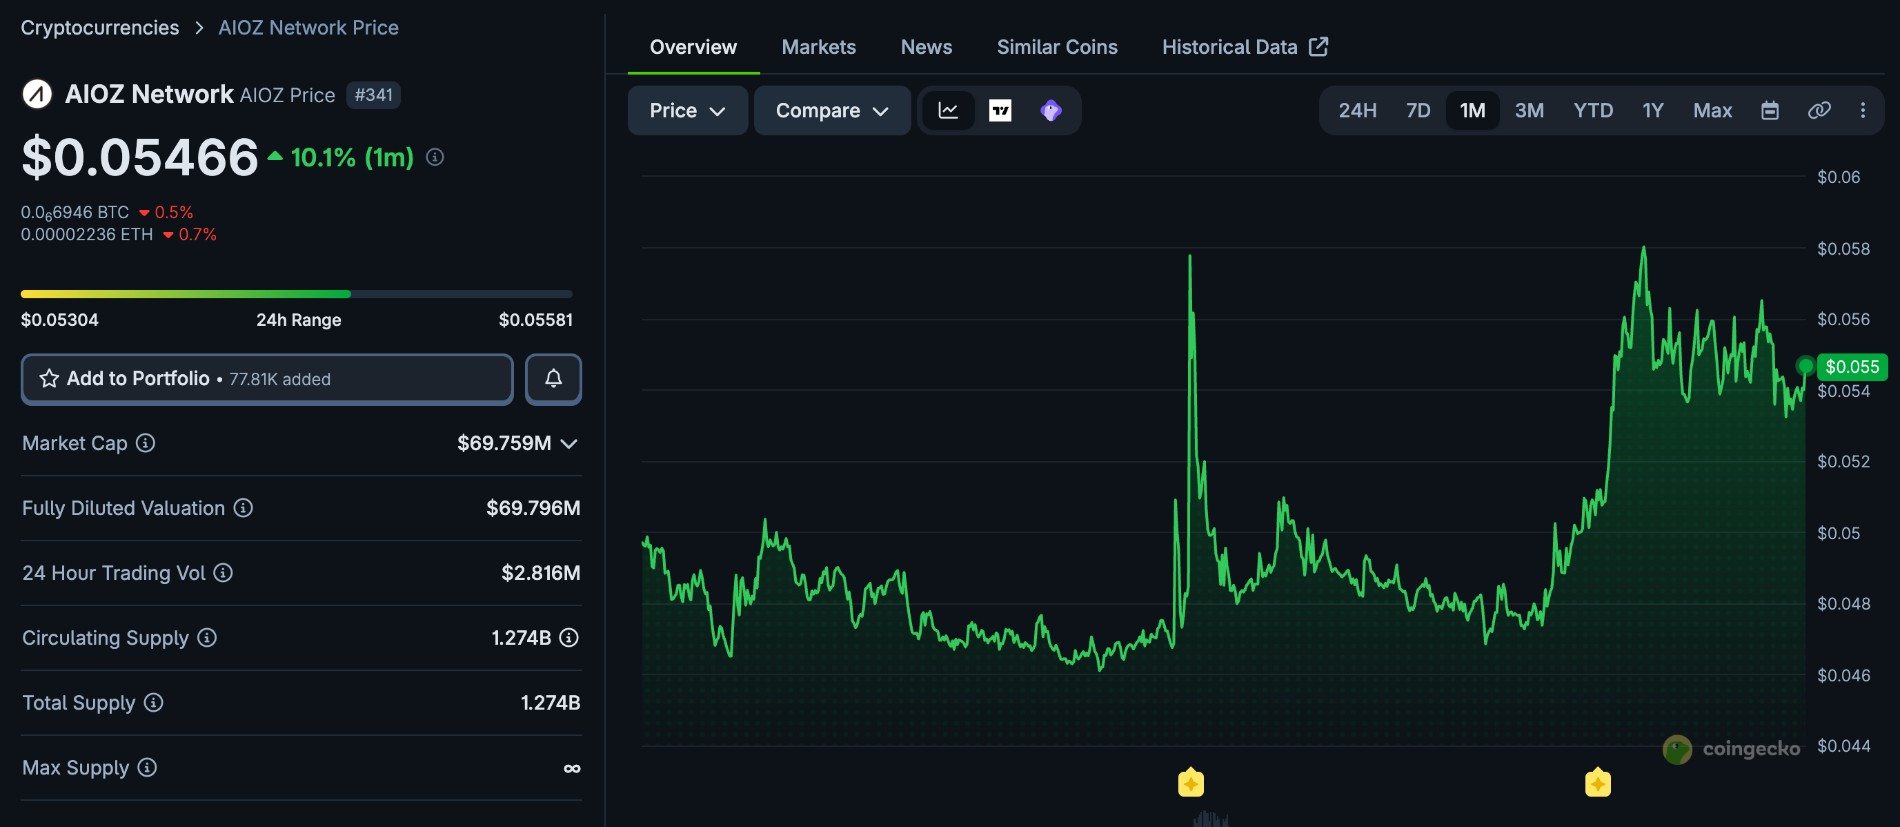The image size is (1900, 827).
Task: Click the $0.06 y-axis label
Action: click(1838, 177)
